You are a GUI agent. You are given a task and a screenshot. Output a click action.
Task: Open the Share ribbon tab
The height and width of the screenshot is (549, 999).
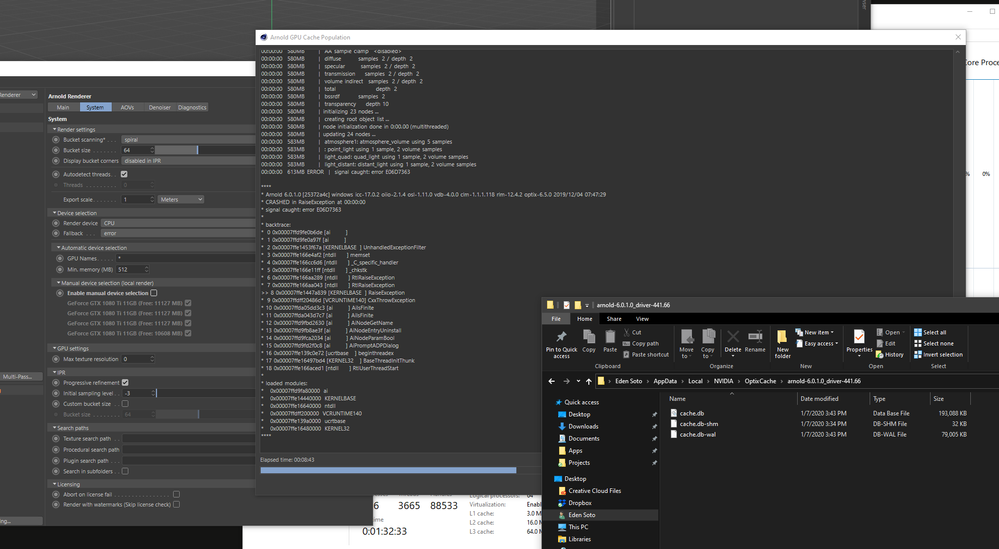614,318
